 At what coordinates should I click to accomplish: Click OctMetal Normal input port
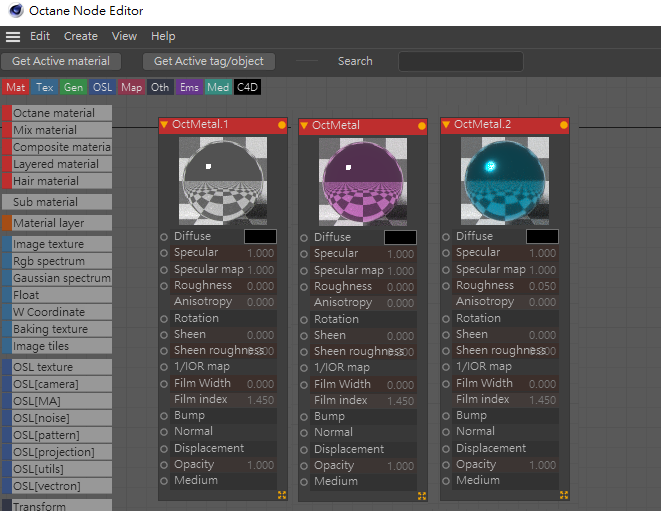coord(304,433)
